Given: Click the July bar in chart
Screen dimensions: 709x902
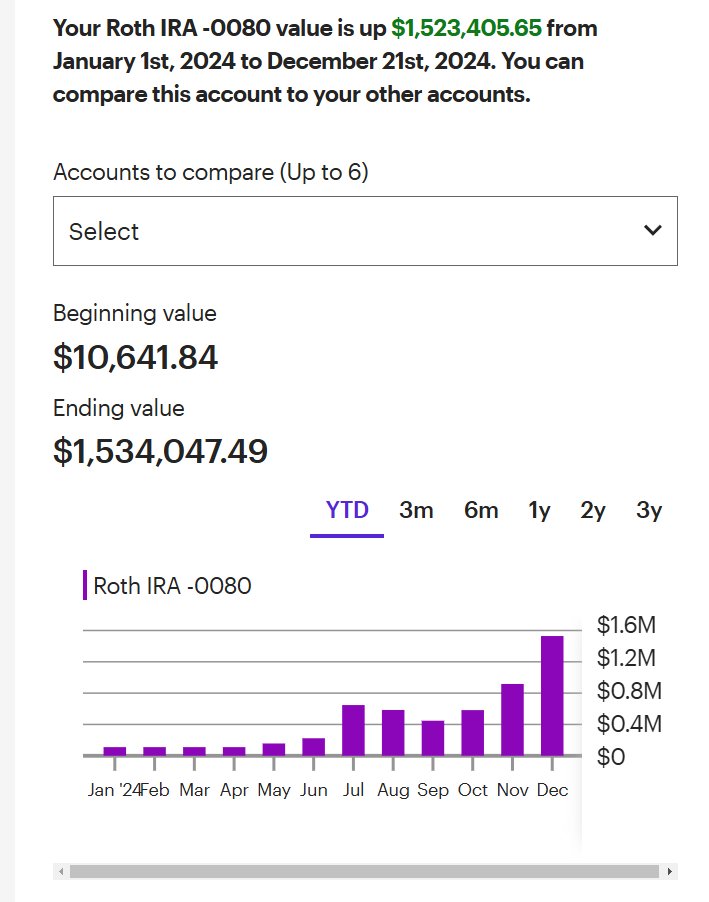Looking at the screenshot, I should 353,730.
